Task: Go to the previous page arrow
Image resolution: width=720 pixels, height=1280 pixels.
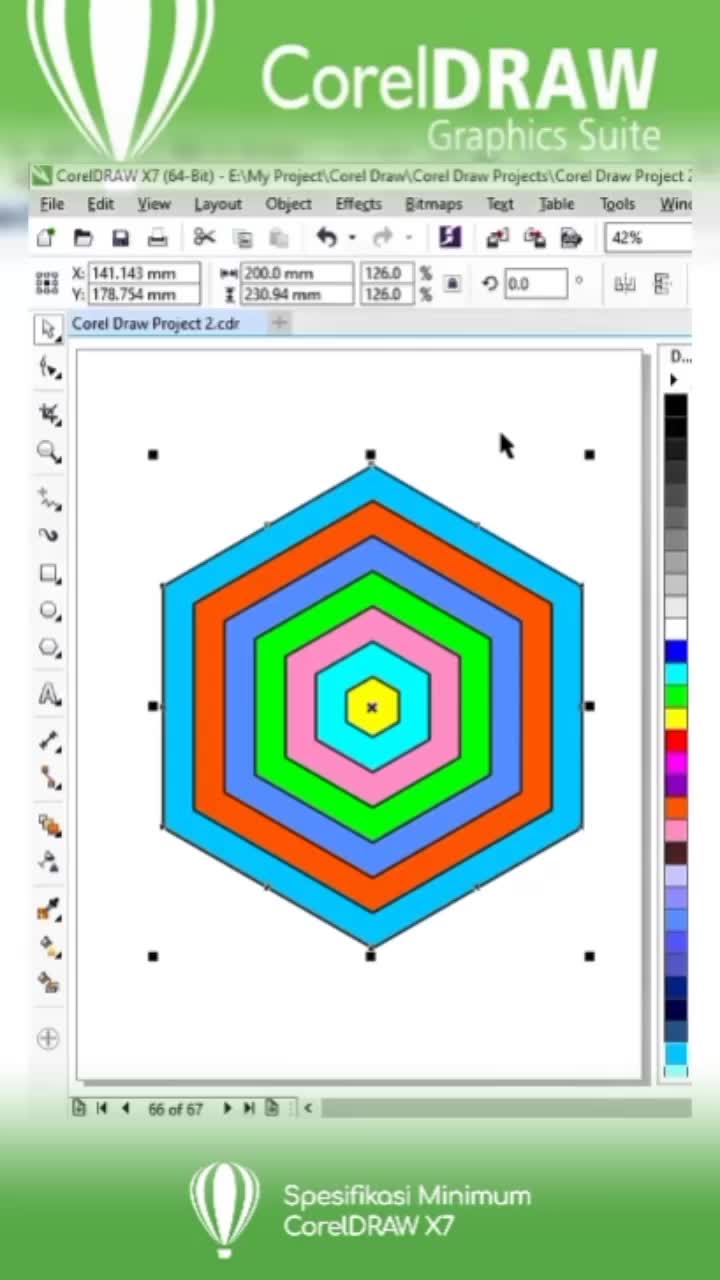Action: [125, 1108]
